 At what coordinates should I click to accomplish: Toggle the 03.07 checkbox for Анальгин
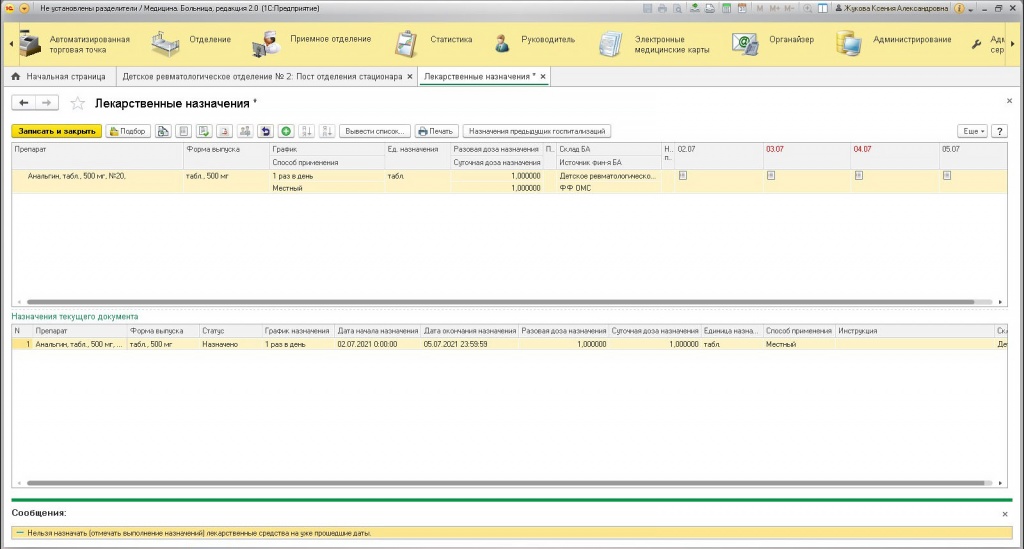click(x=771, y=176)
